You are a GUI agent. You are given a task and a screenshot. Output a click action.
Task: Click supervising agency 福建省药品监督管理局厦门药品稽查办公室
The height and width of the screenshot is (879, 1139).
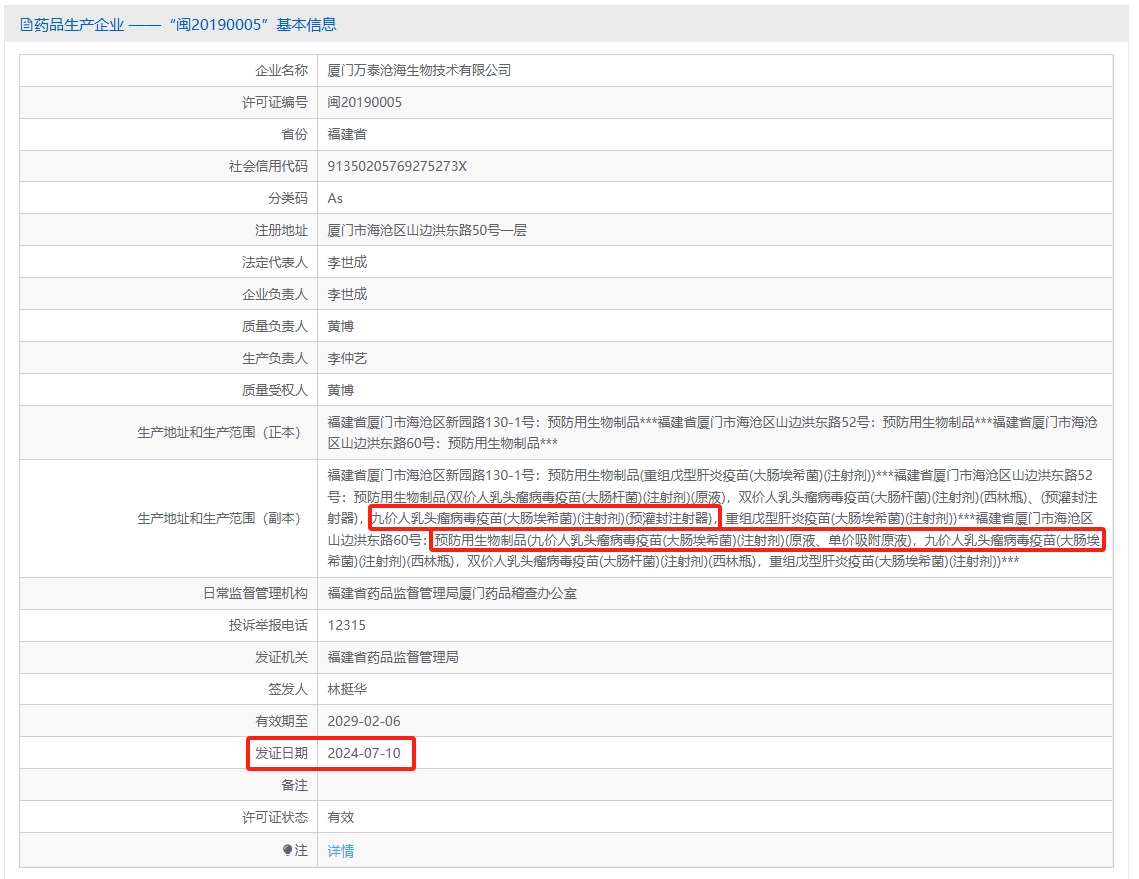click(x=452, y=594)
